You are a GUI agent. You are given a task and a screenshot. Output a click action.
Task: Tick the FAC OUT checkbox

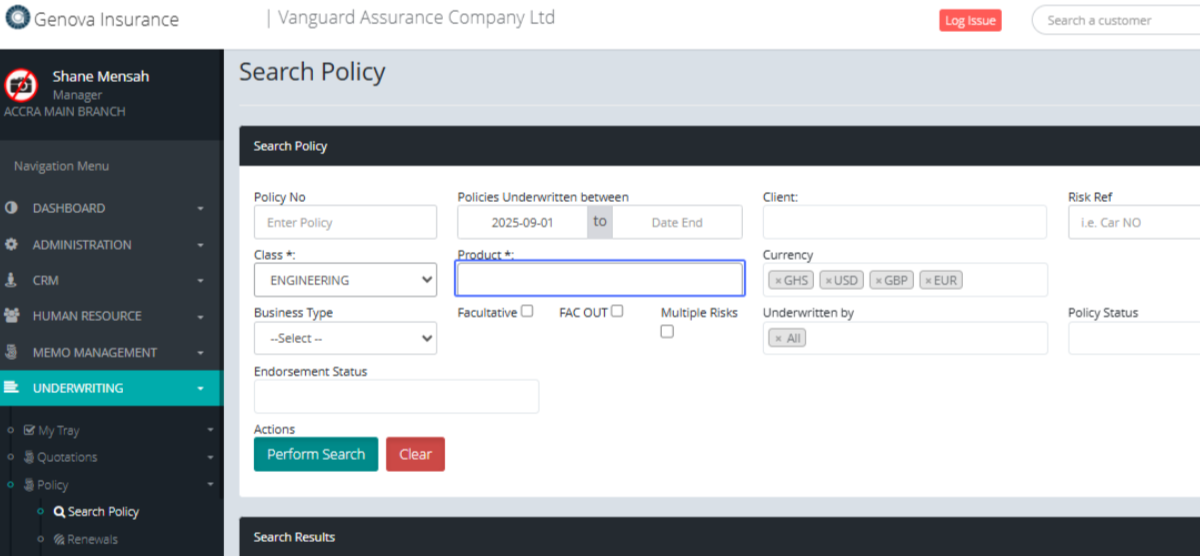tap(617, 311)
